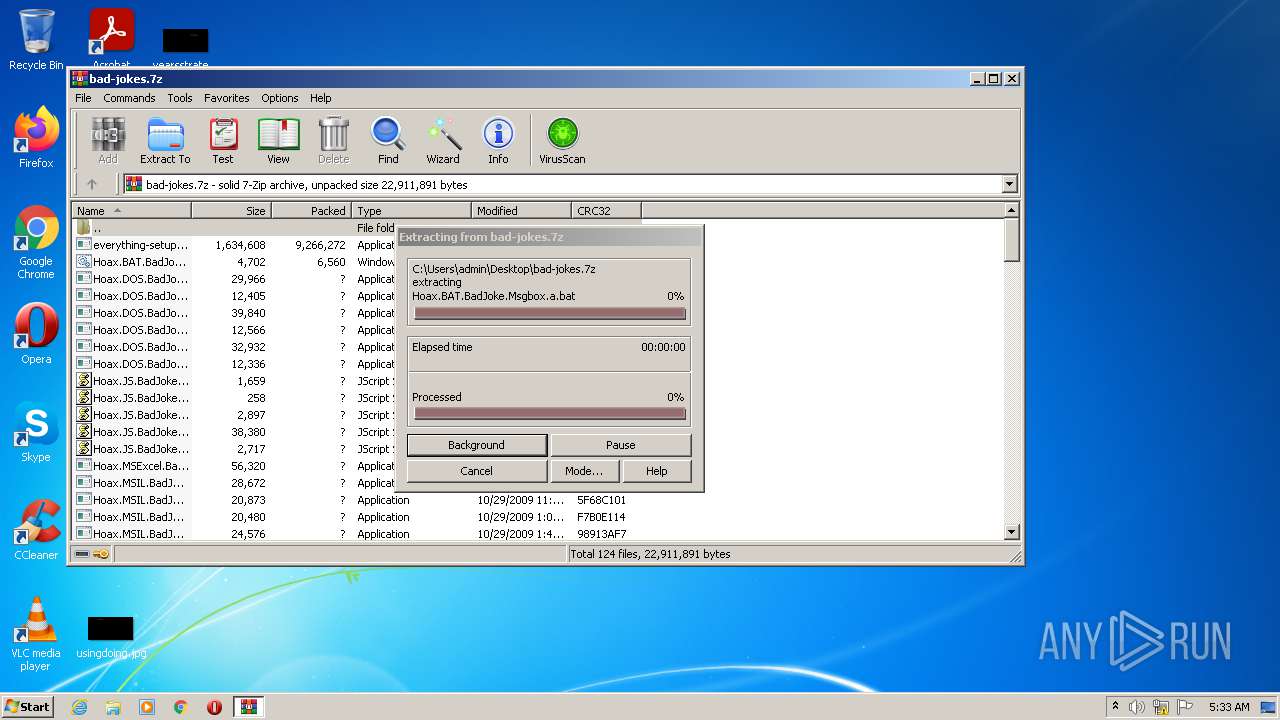This screenshot has height=720, width=1280.
Task: Open Windows Explorer taskbar icon
Action: pyautogui.click(x=113, y=707)
